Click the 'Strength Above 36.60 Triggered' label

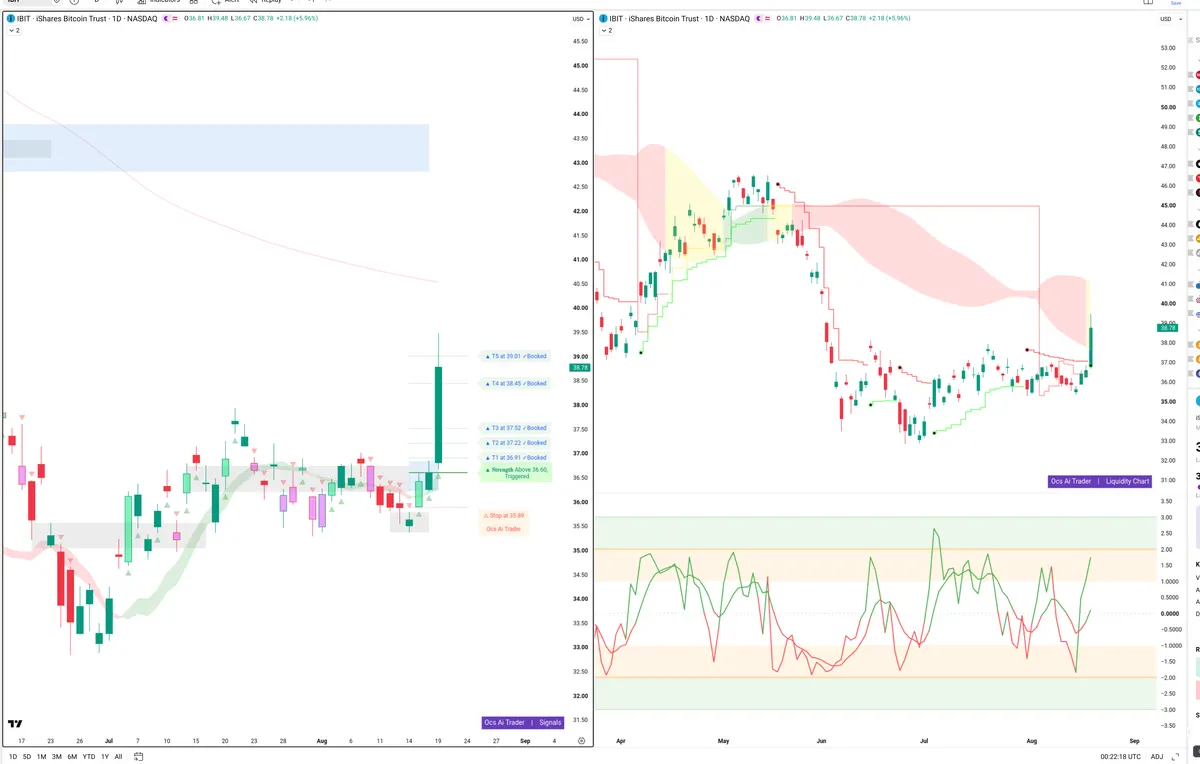tap(516, 472)
